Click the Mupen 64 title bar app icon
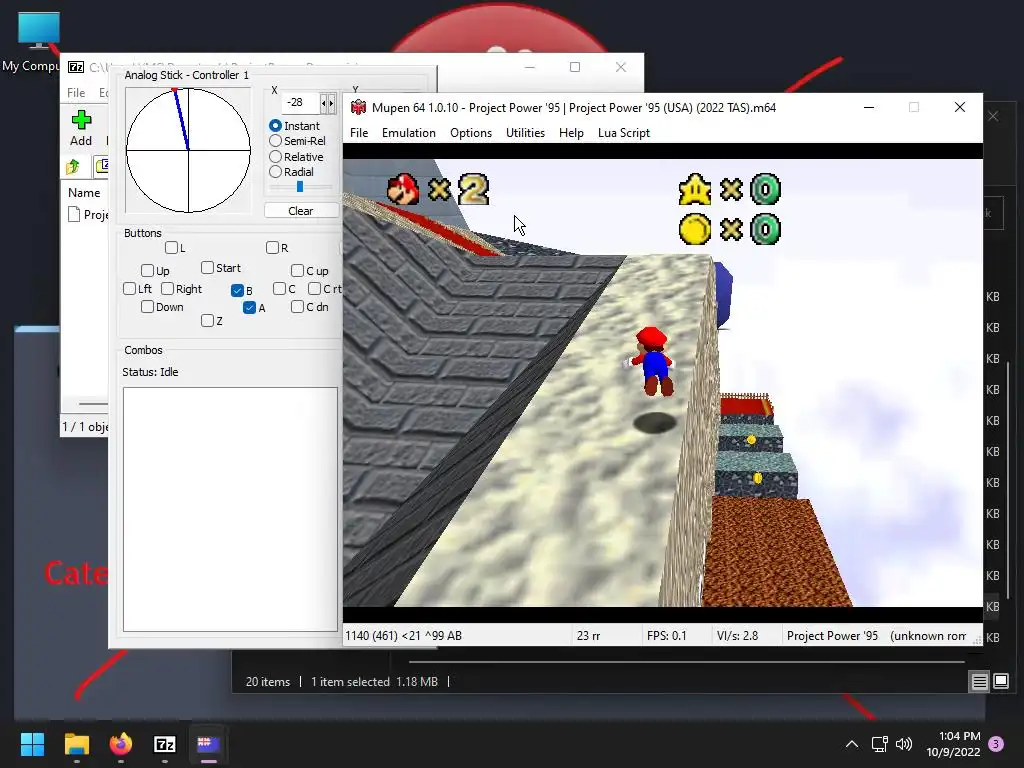Image resolution: width=1024 pixels, height=768 pixels. click(358, 107)
